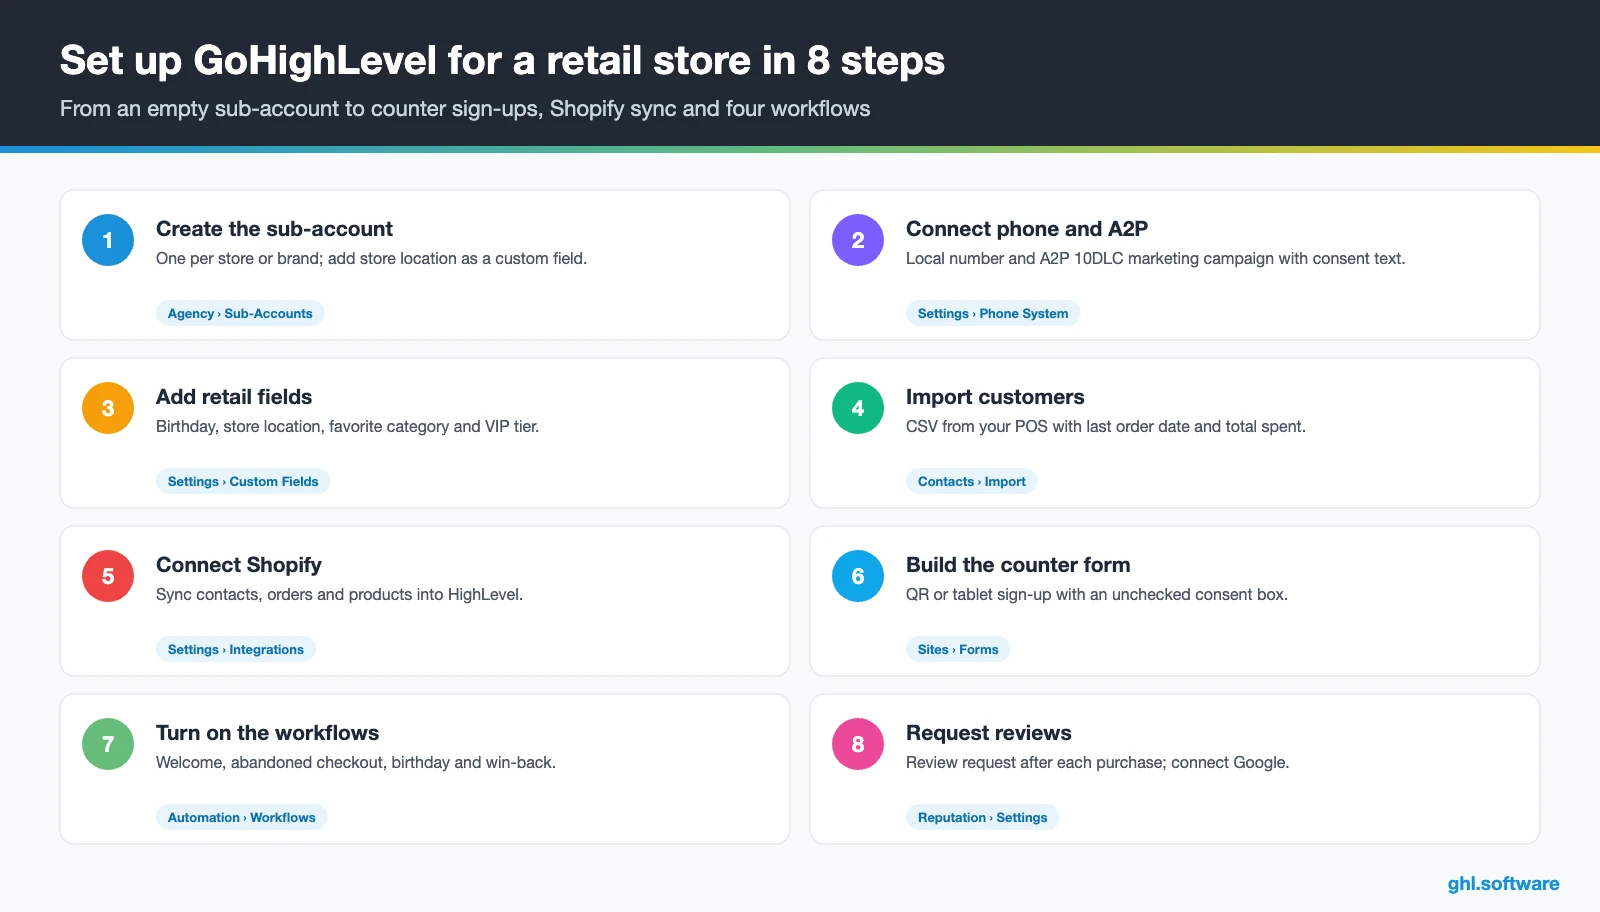Click the green step 7 circle badge
1600x912 pixels.
coord(108,744)
